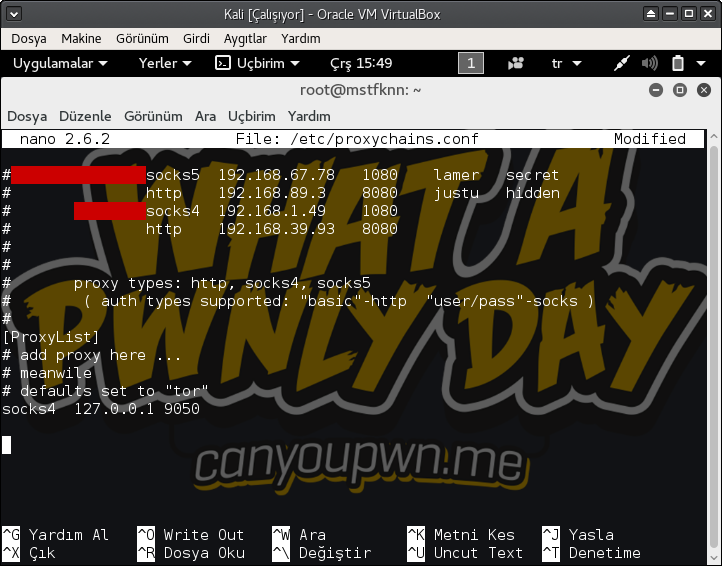Click the battery status icon
The image size is (722, 566).
(x=677, y=63)
